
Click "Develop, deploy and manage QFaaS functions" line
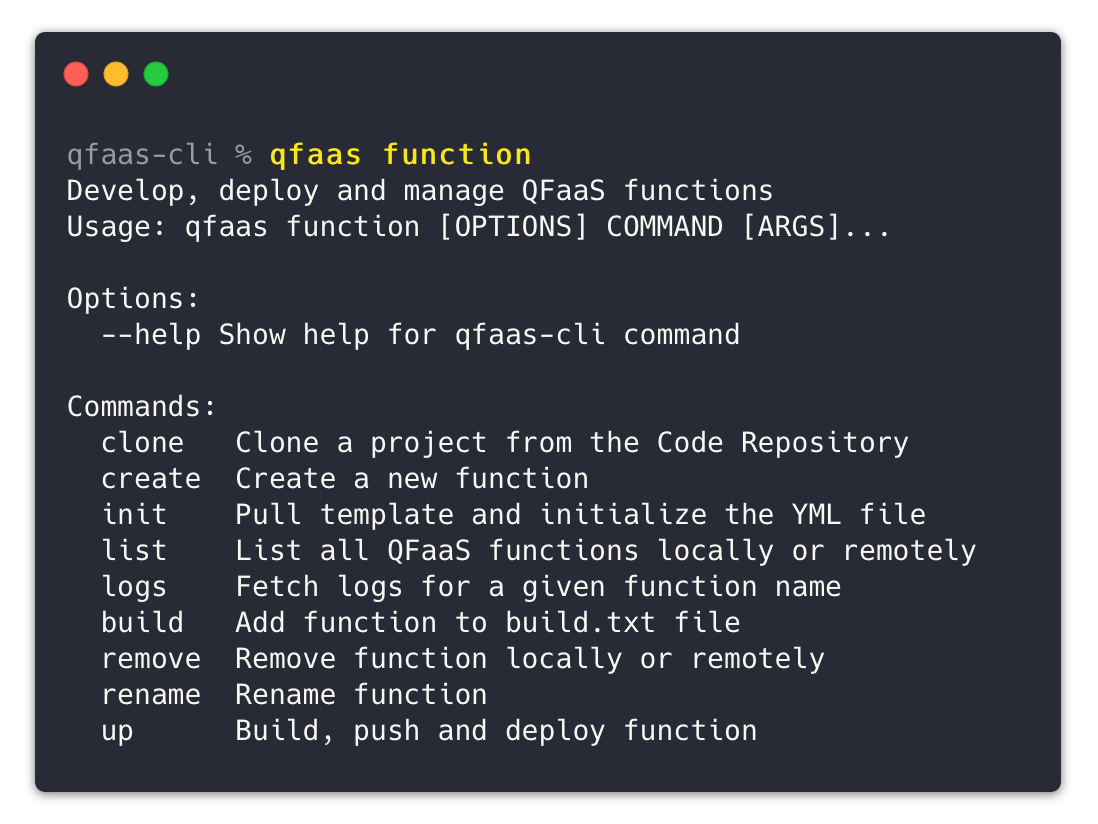pyautogui.click(x=420, y=191)
